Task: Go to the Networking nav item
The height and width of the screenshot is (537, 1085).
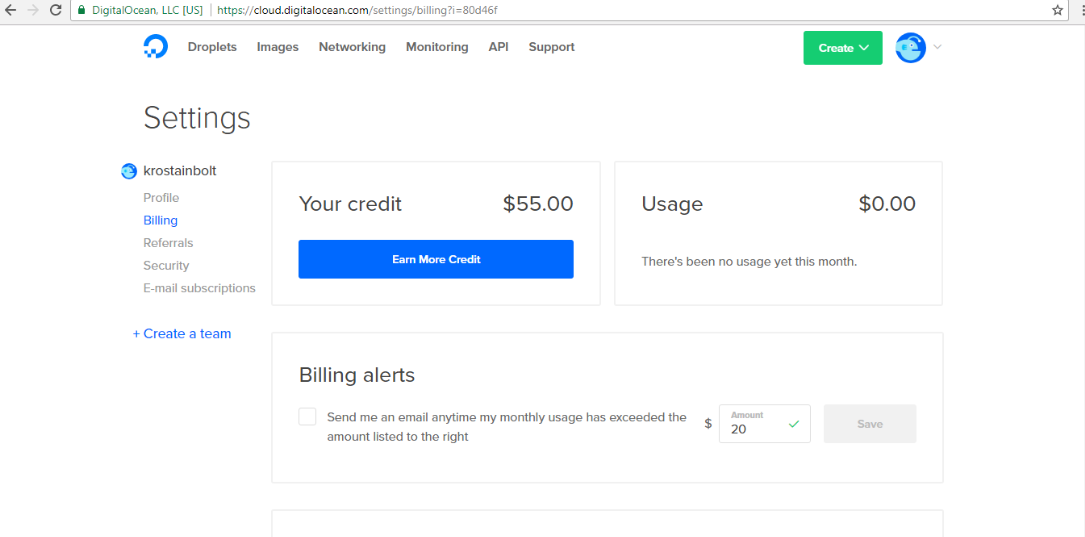Action: (x=352, y=47)
